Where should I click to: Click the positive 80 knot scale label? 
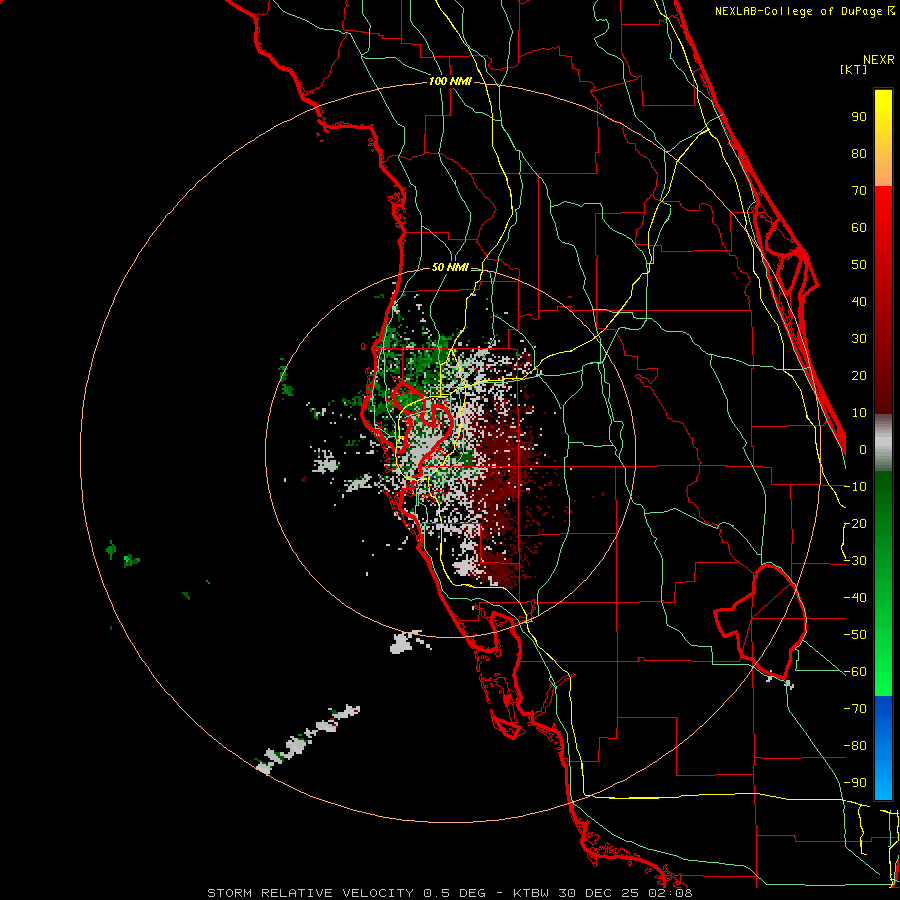coord(859,154)
